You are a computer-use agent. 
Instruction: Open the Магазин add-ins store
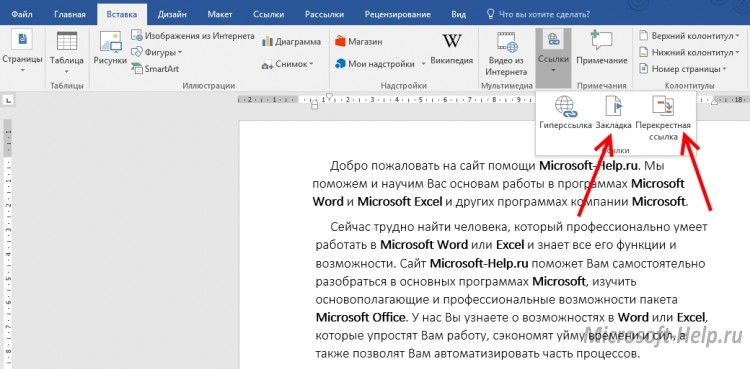click(359, 42)
